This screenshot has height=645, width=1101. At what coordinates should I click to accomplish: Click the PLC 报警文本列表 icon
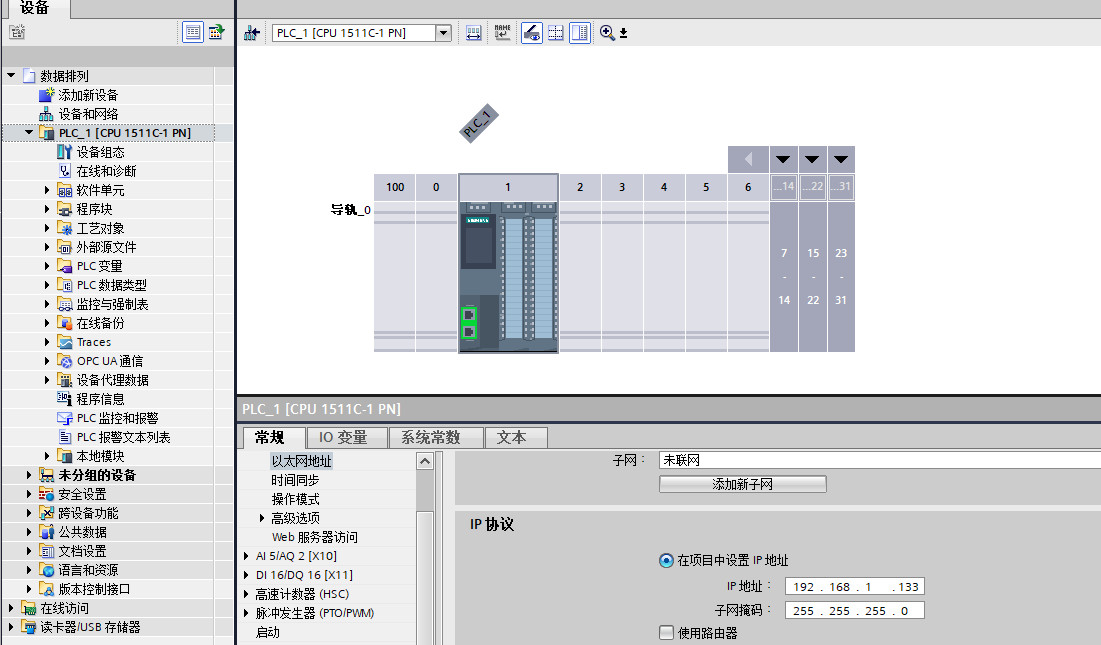click(65, 437)
